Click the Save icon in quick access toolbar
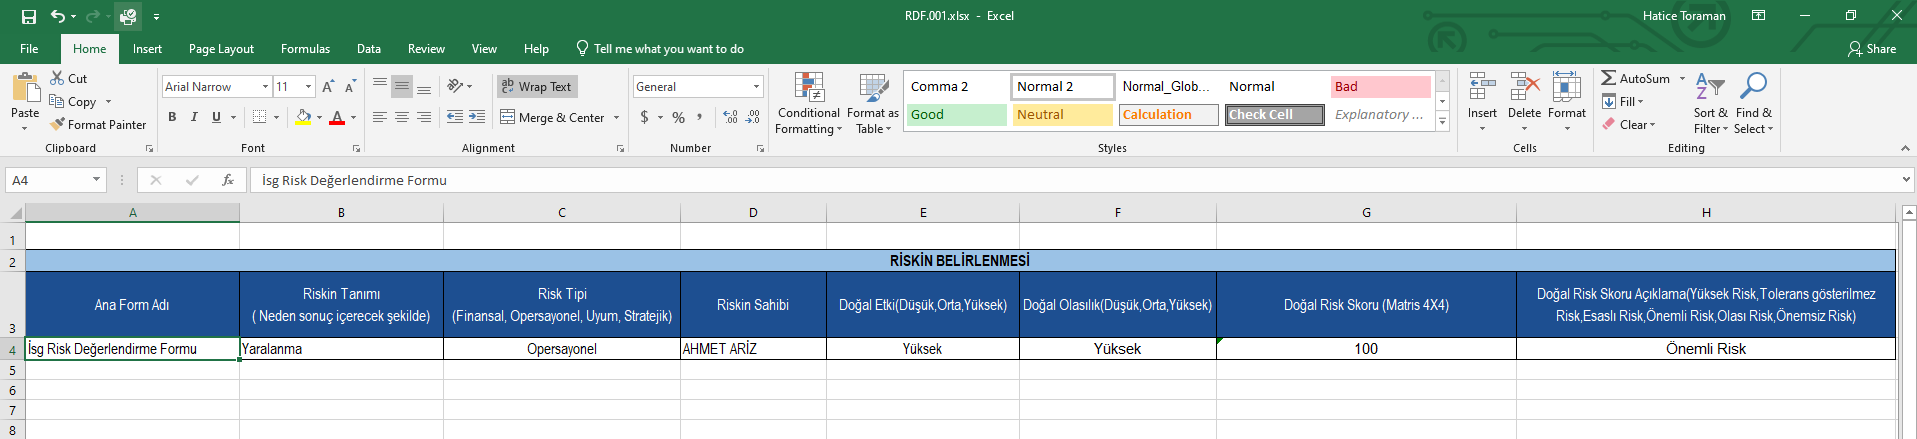This screenshot has height=439, width=1917. click(x=29, y=16)
